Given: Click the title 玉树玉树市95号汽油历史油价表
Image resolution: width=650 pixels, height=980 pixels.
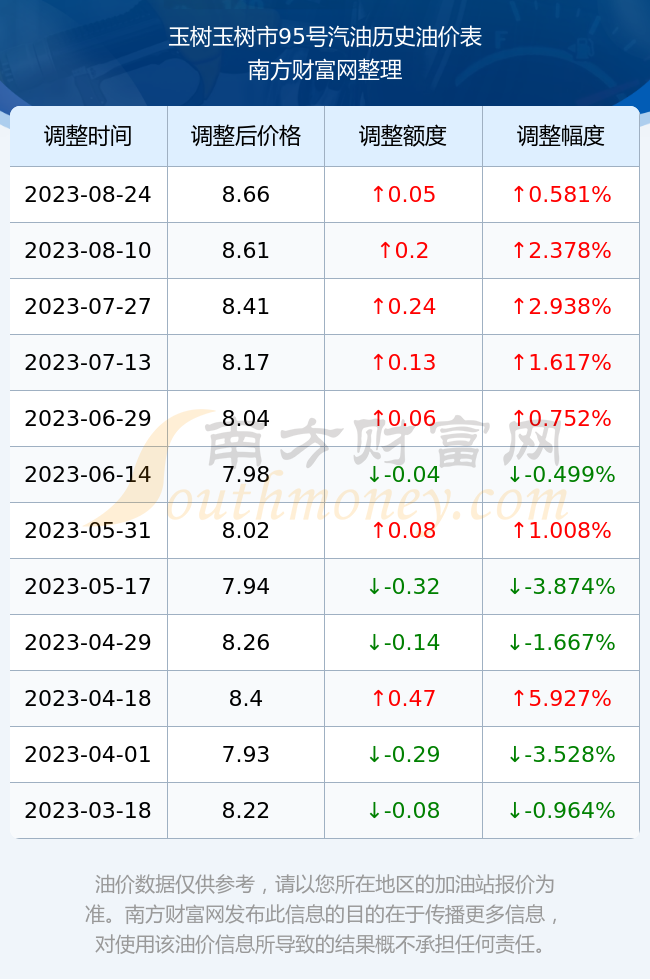Looking at the screenshot, I should pos(325,38).
